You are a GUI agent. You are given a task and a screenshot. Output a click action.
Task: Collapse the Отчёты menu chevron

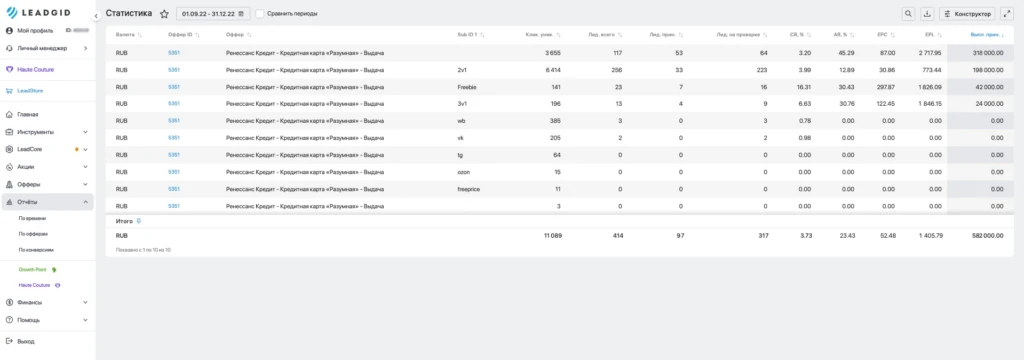(86, 202)
